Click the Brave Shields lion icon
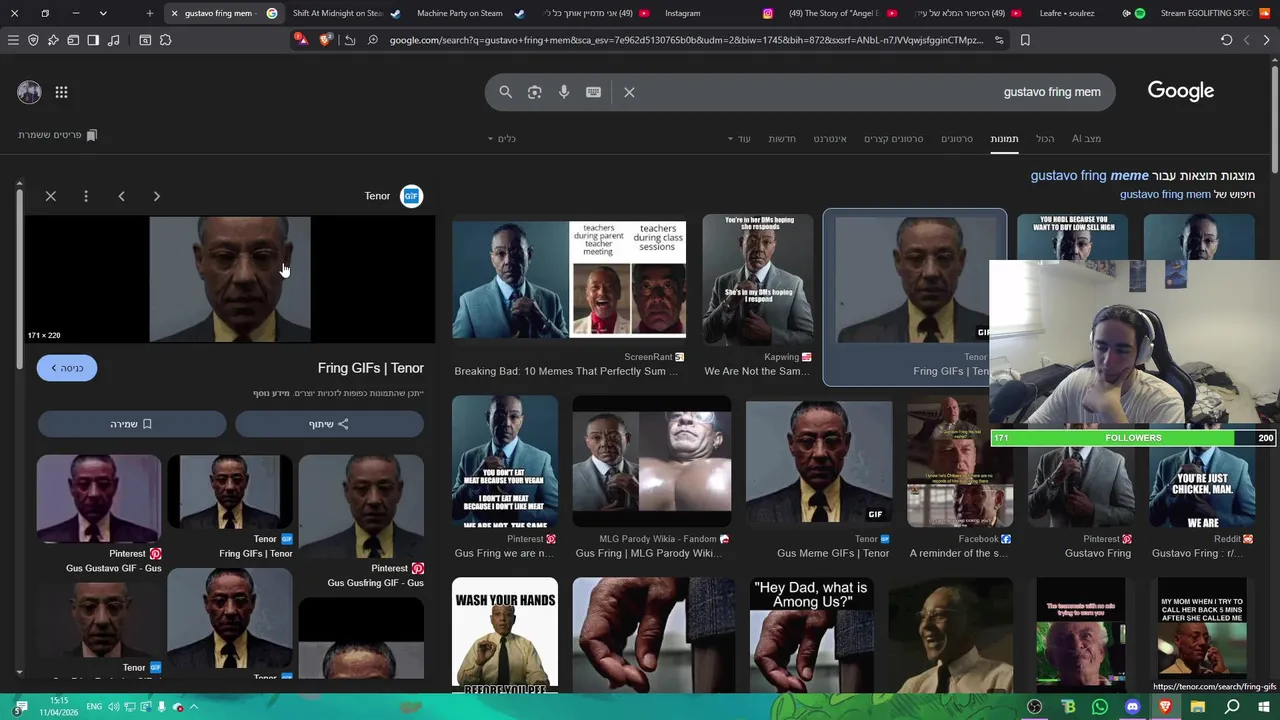The image size is (1280, 720). click(325, 40)
